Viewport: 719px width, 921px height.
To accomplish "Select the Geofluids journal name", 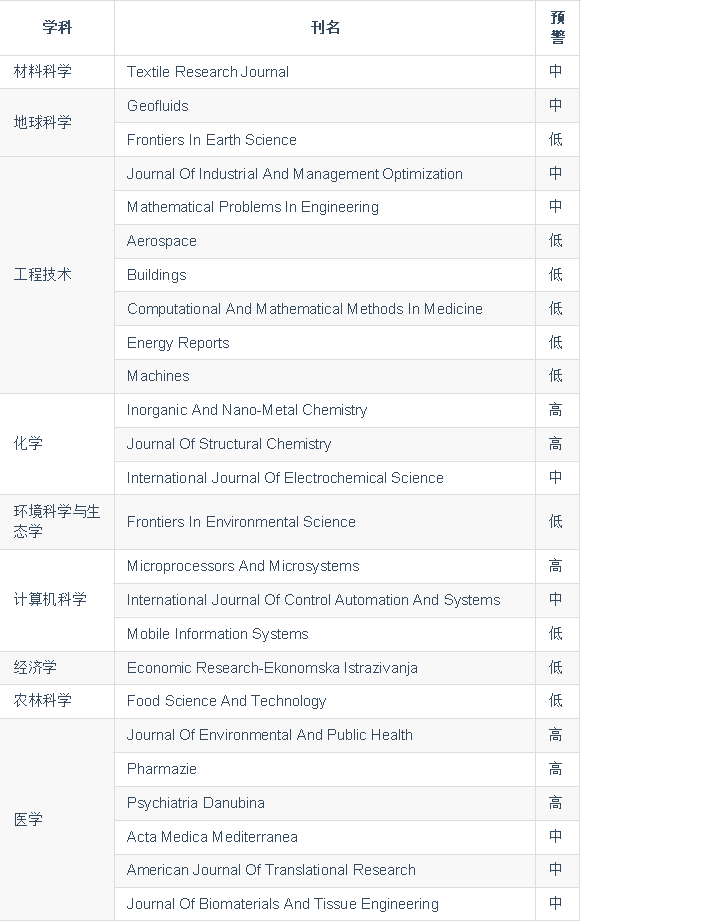I will (x=157, y=106).
